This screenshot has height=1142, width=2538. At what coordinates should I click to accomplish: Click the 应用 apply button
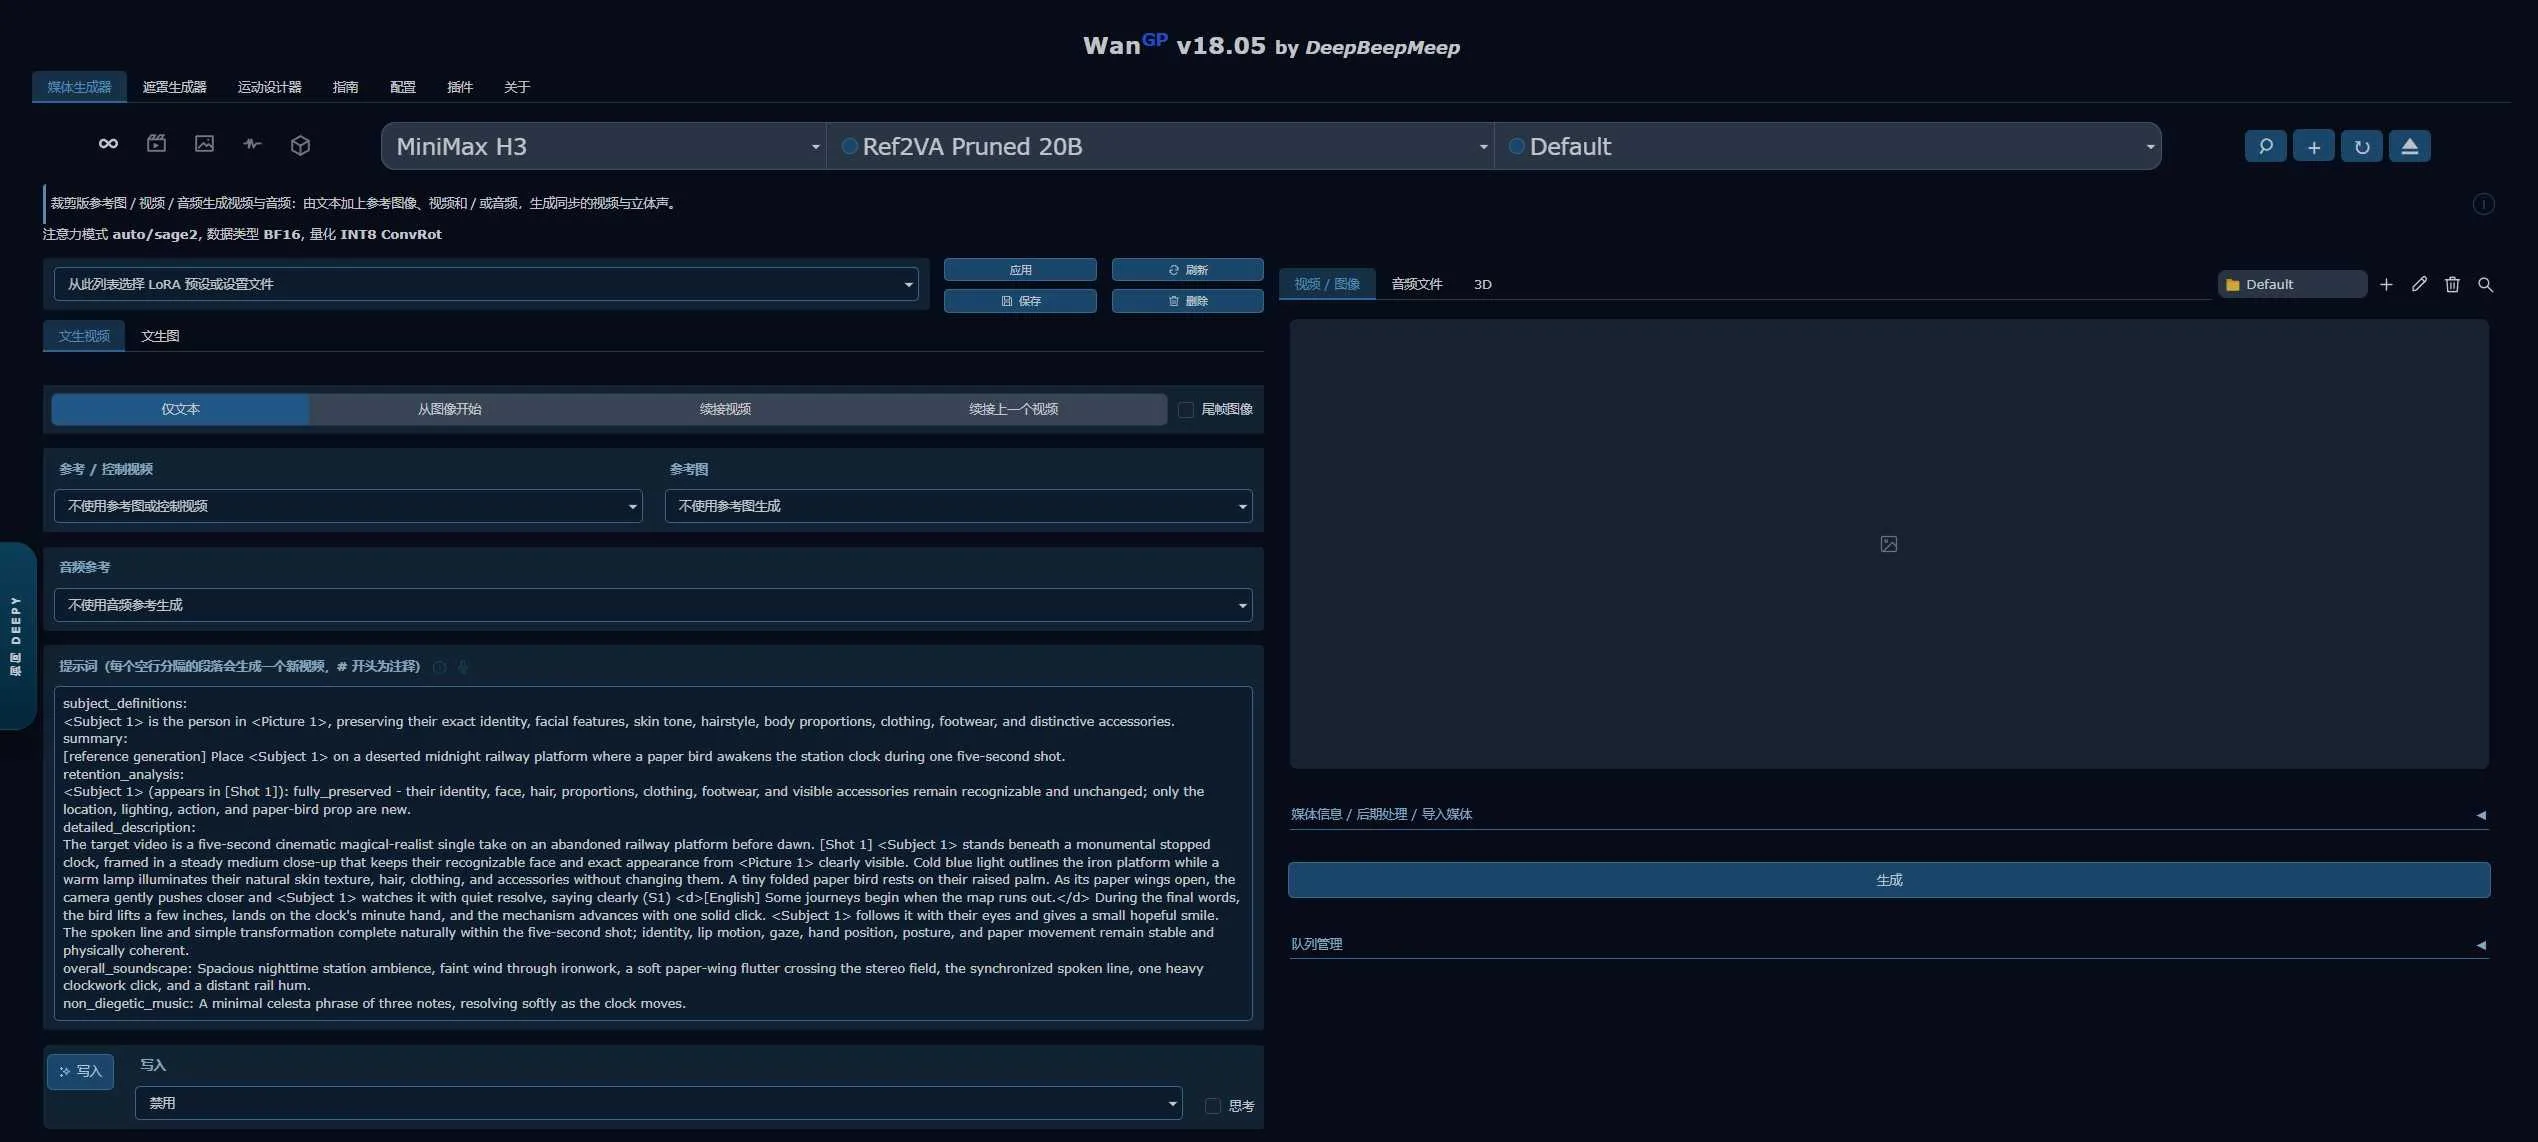point(1020,270)
